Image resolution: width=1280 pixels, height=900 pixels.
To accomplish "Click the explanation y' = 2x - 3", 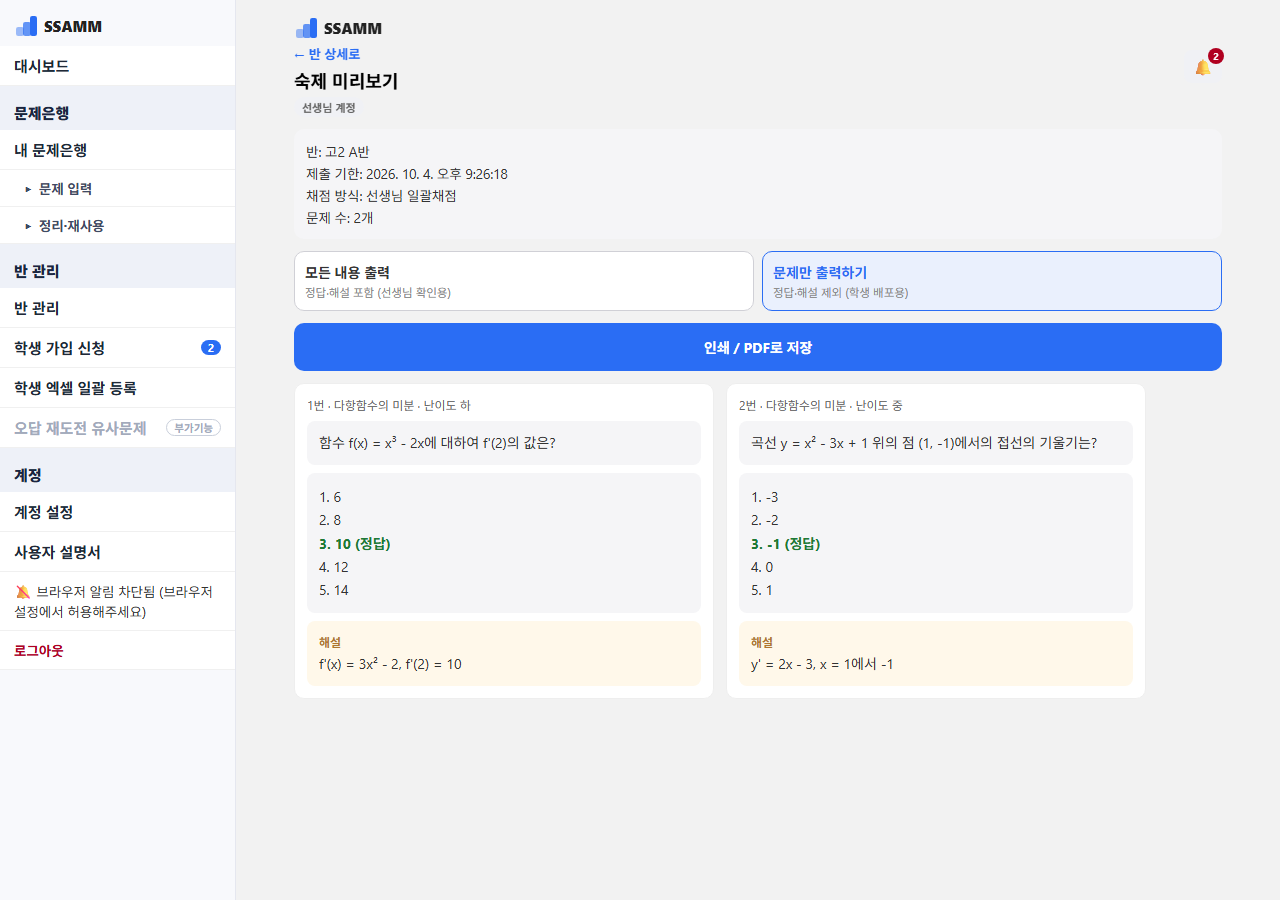I will tap(822, 664).
